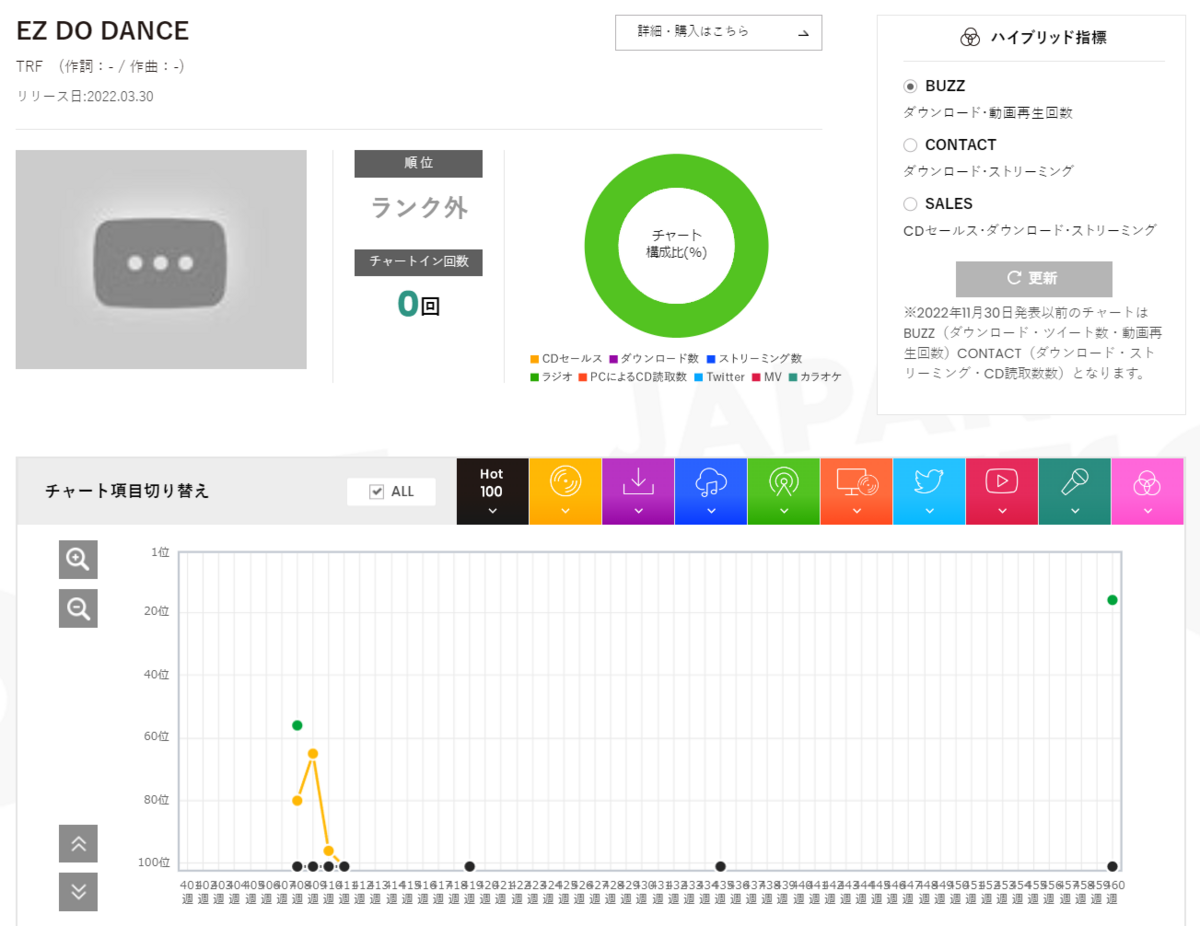The height and width of the screenshot is (926, 1200).
Task: Select the streaming cloud music icon tab
Action: pos(711,491)
